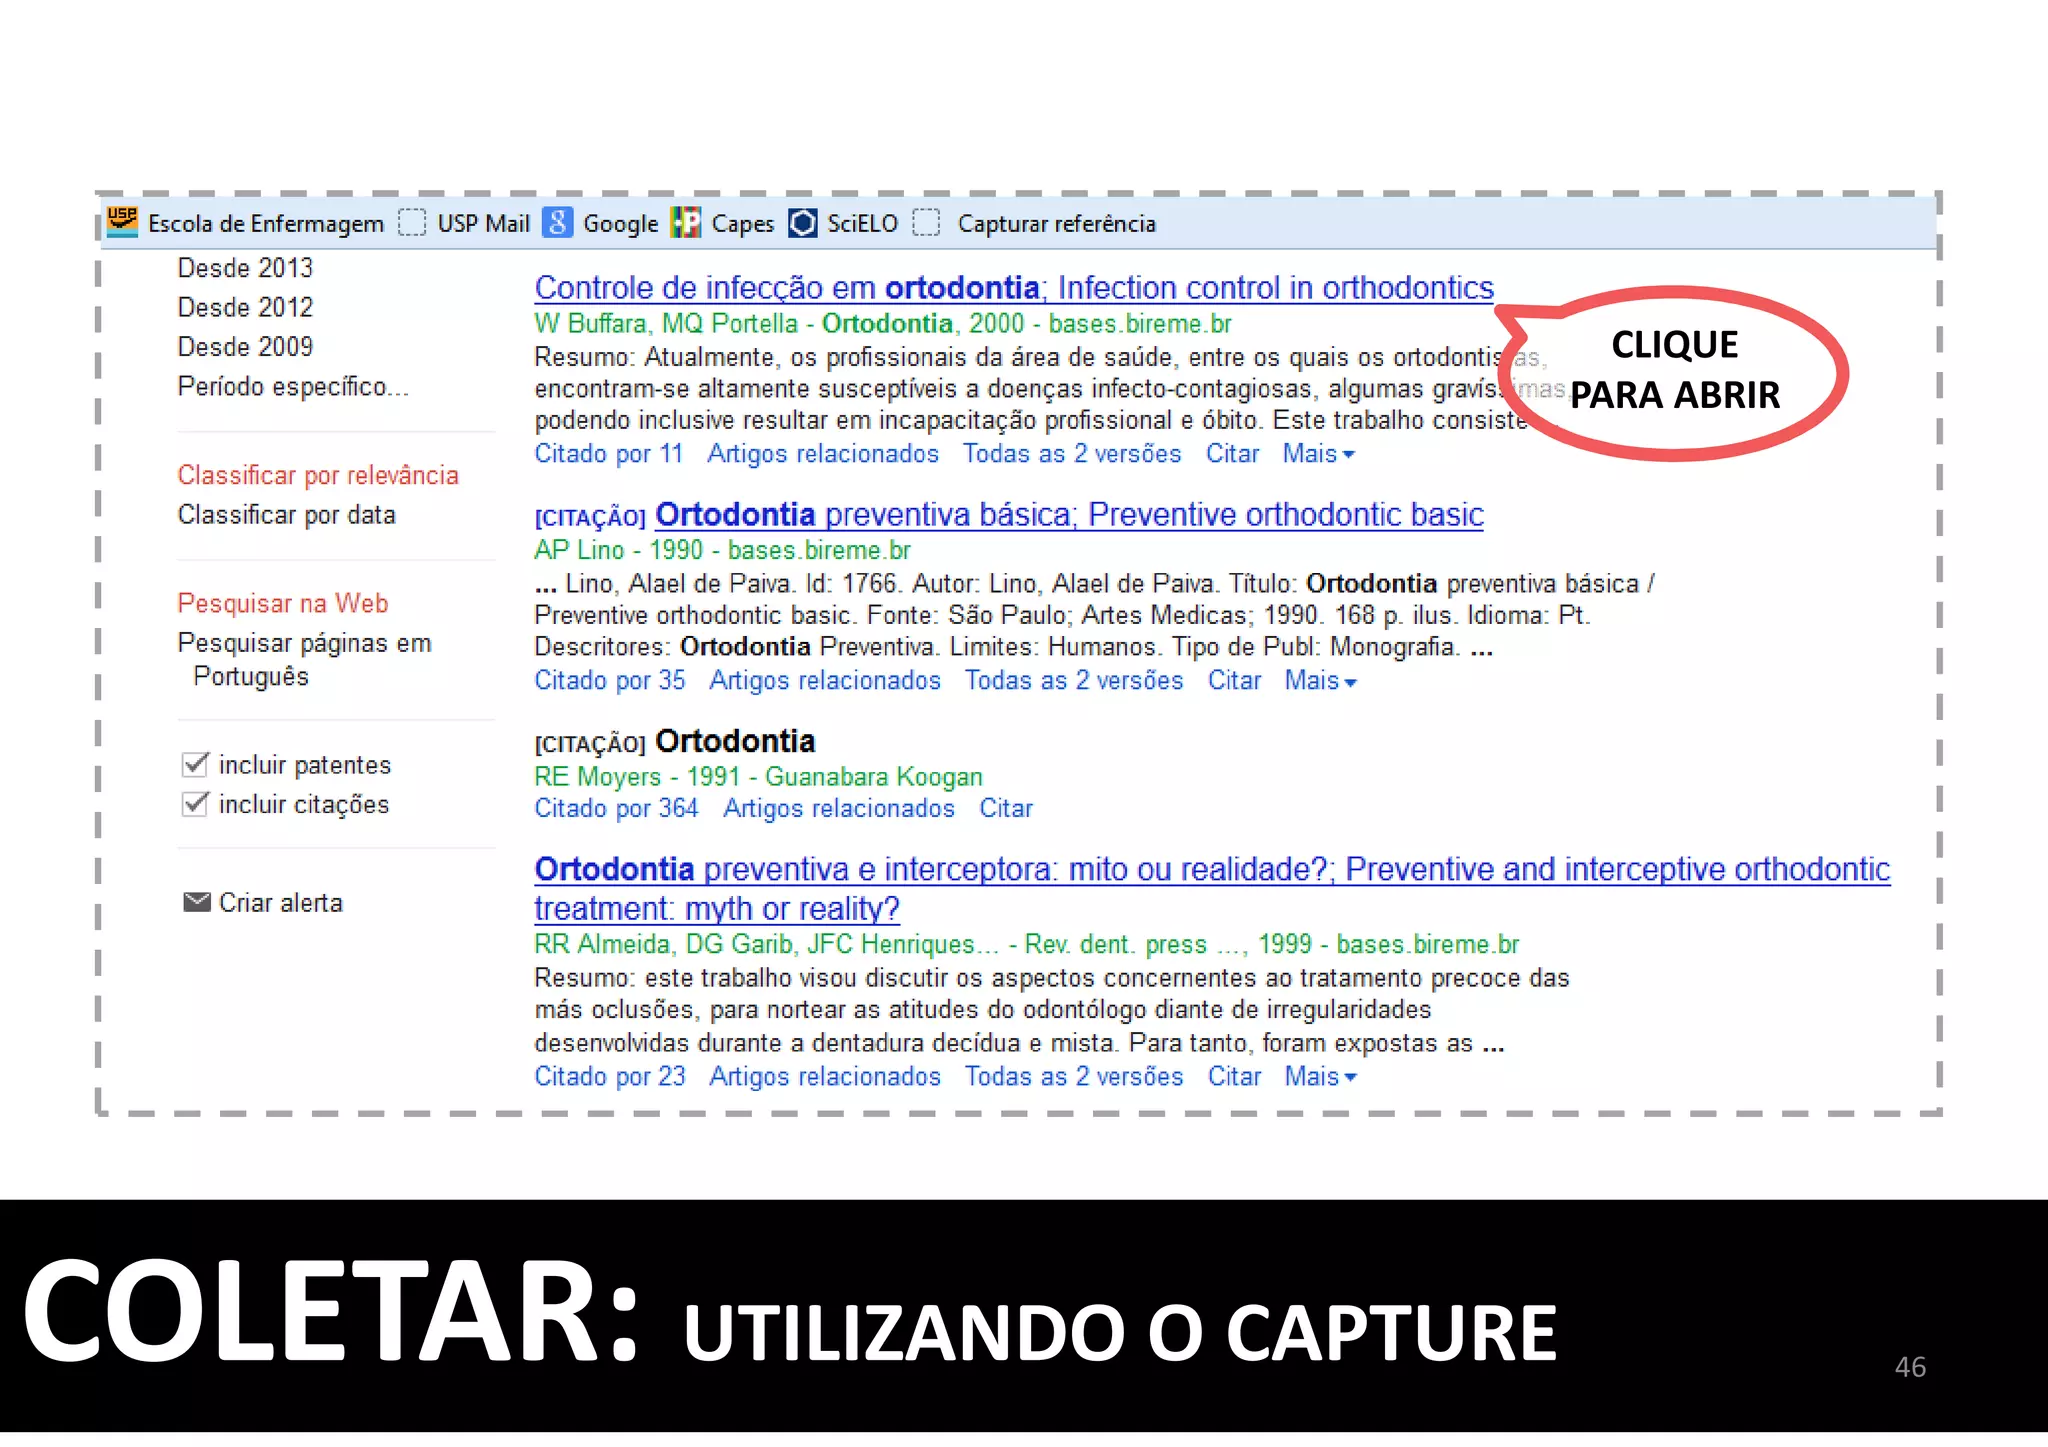2048x1447 pixels.
Task: Open Citado por 11 citations
Action: point(609,454)
